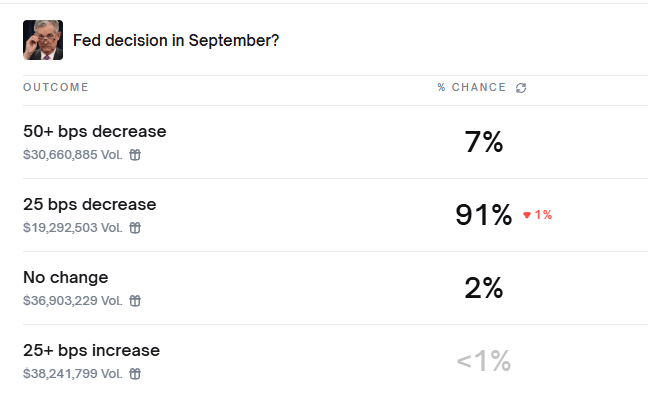The height and width of the screenshot is (413, 648).
Task: Click the red down-arrow 1% change indicator
Action: click(538, 215)
